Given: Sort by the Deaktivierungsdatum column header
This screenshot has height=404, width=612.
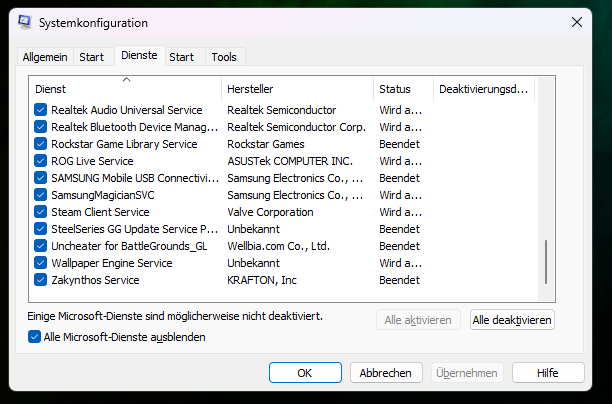Looking at the screenshot, I should 484,89.
